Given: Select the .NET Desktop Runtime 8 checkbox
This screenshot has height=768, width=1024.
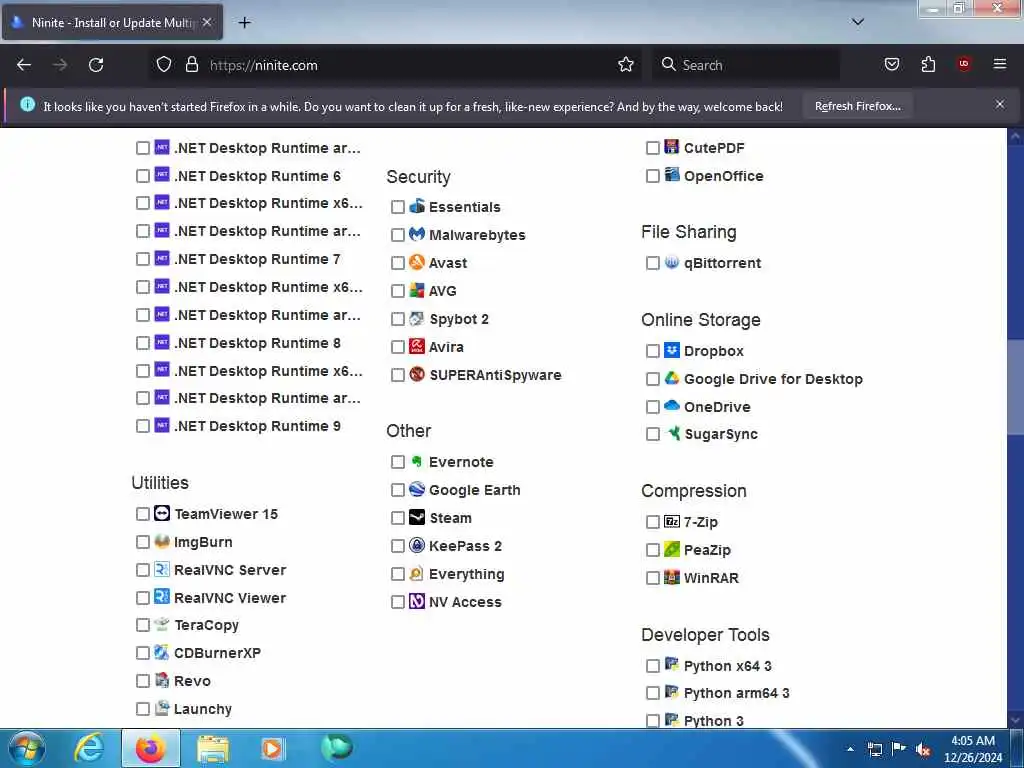Looking at the screenshot, I should click(x=143, y=343).
